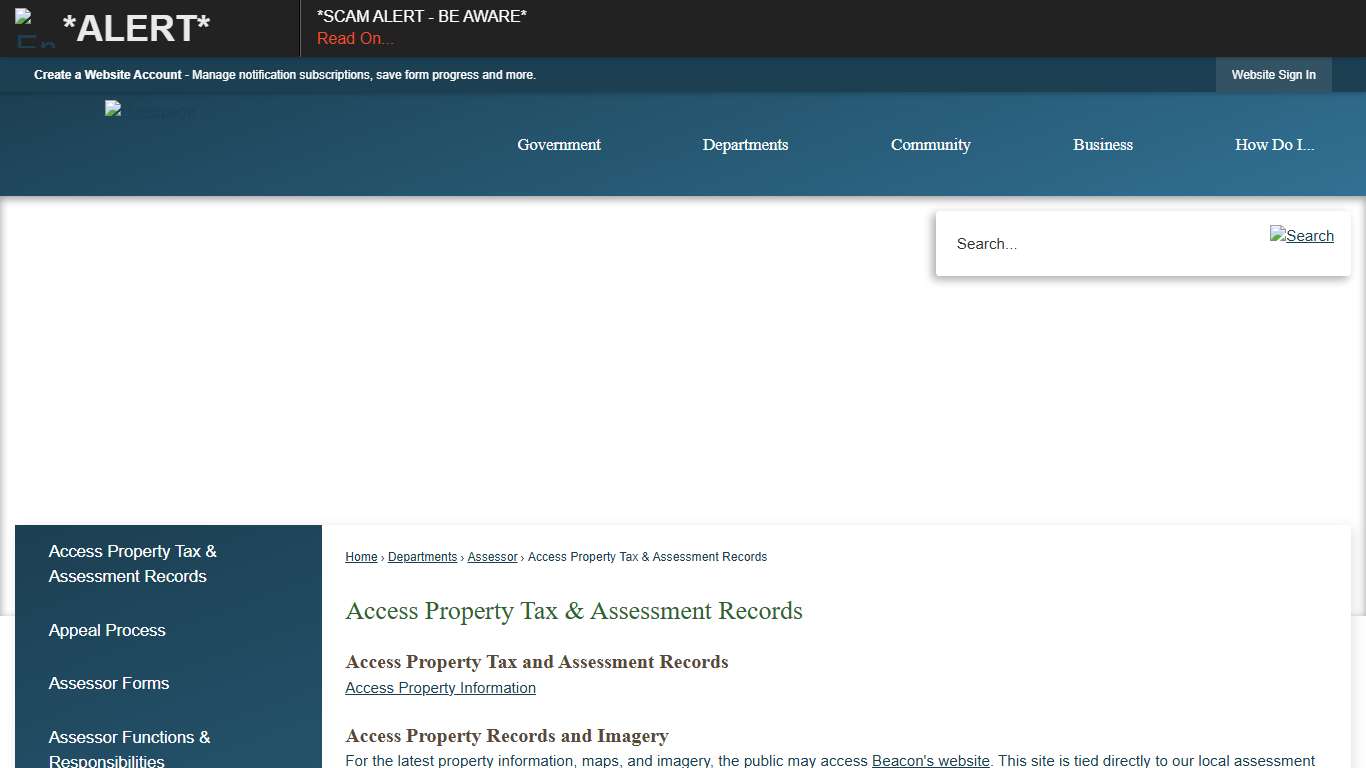1366x768 pixels.
Task: Open the Departments navigation menu
Action: click(x=745, y=144)
